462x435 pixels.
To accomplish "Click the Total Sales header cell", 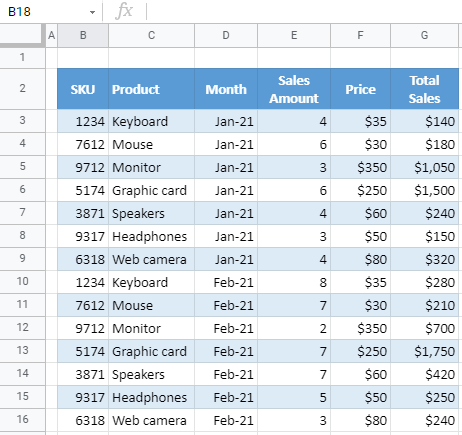I will pyautogui.click(x=425, y=89).
